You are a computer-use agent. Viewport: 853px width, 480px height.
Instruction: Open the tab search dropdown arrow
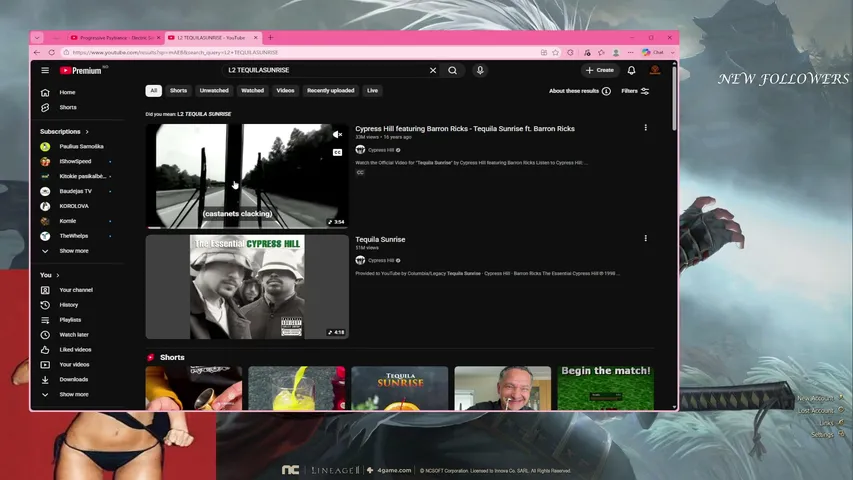pyautogui.click(x=37, y=38)
